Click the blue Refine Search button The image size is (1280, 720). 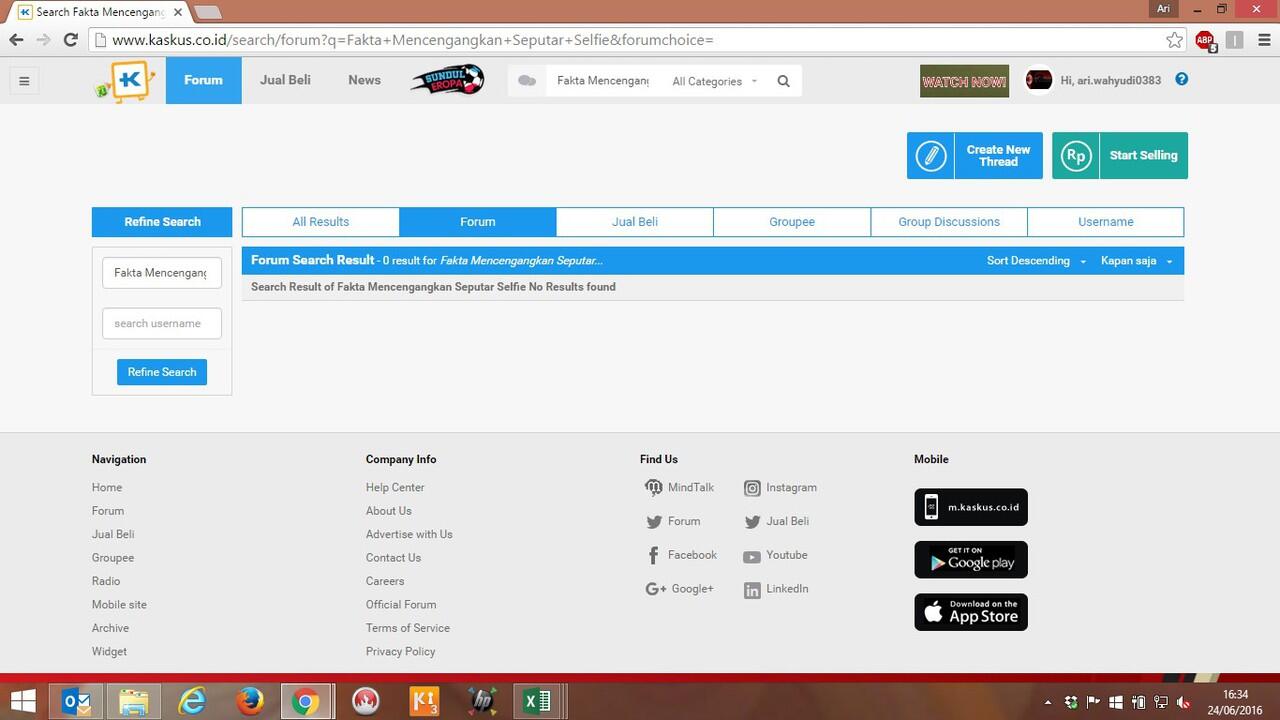click(x=162, y=372)
